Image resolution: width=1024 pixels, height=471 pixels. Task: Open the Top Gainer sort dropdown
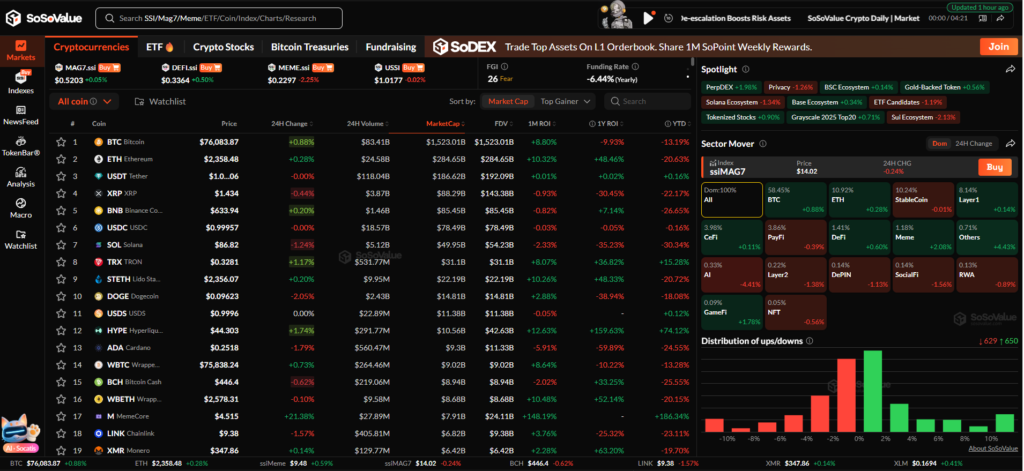coord(566,101)
